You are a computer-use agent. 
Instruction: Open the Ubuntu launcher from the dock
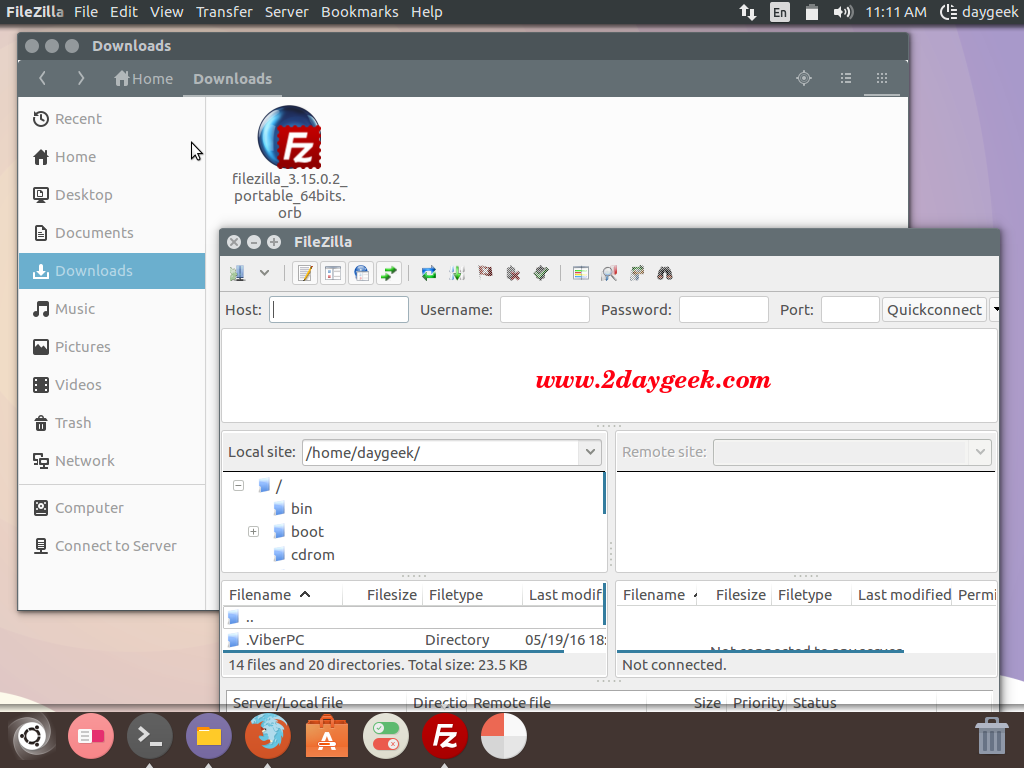point(31,737)
